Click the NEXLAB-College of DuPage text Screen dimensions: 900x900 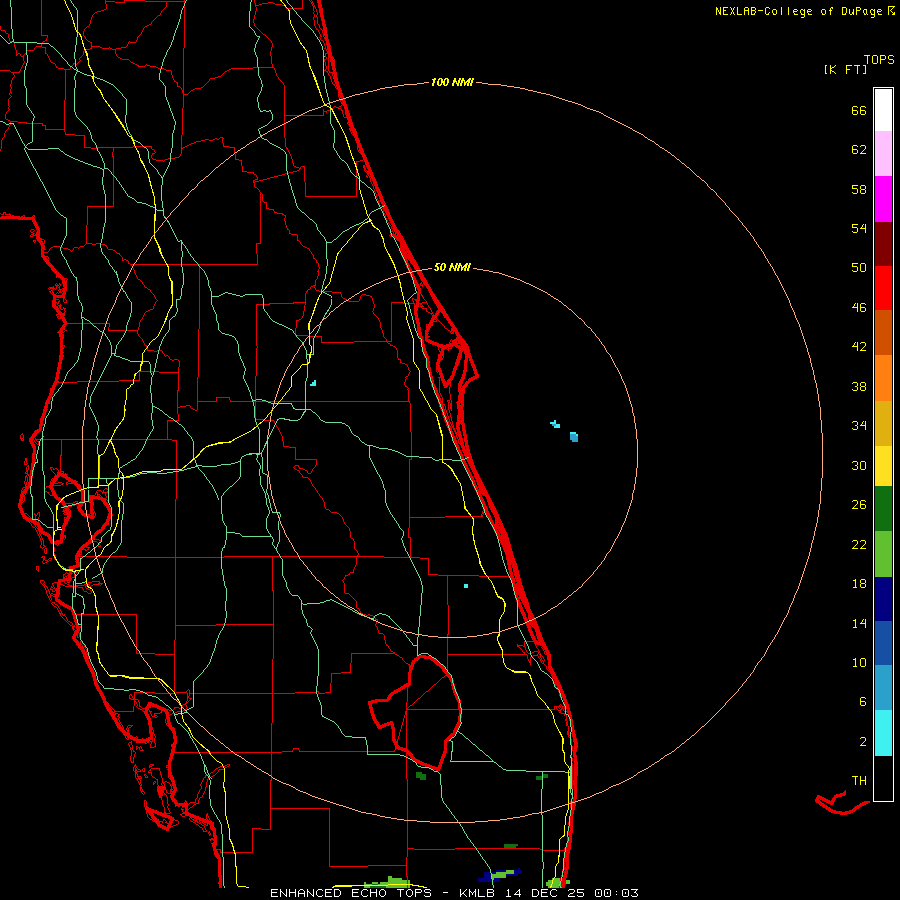click(x=798, y=11)
